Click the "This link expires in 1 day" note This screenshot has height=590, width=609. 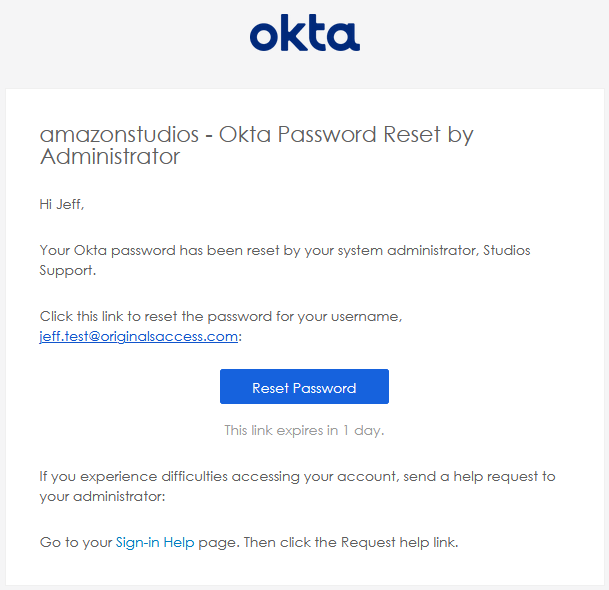point(304,430)
